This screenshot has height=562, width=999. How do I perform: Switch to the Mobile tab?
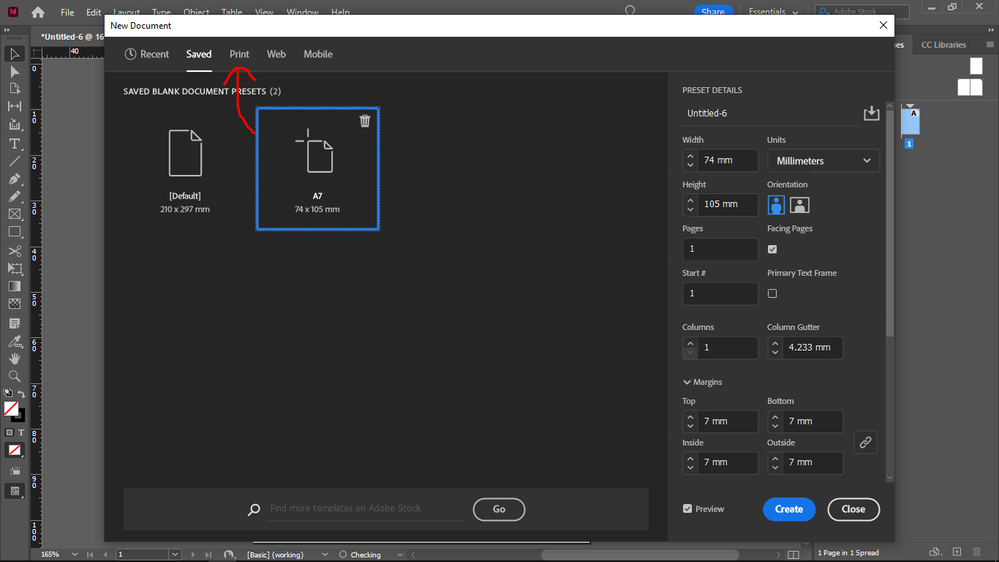[318, 54]
